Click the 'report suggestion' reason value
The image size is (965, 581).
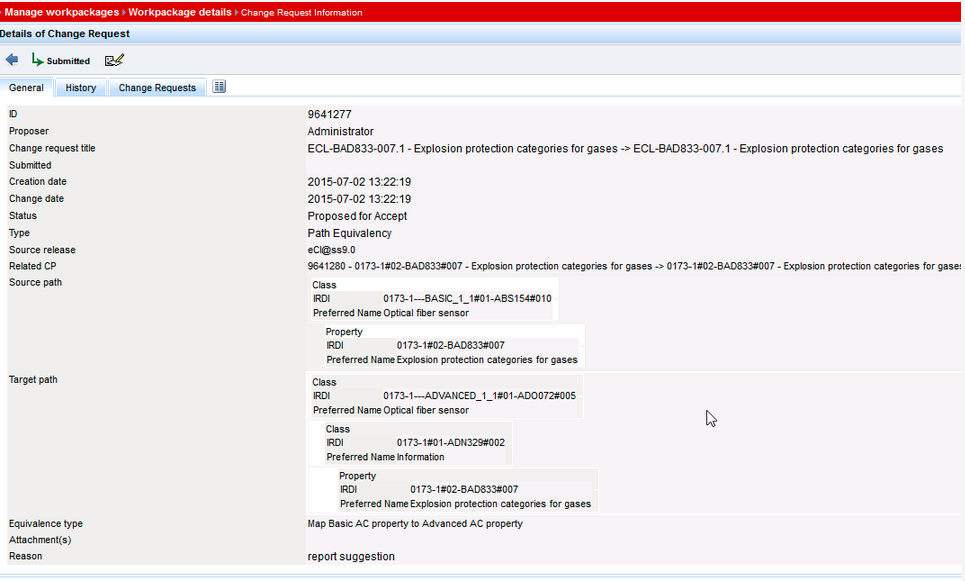click(x=351, y=556)
